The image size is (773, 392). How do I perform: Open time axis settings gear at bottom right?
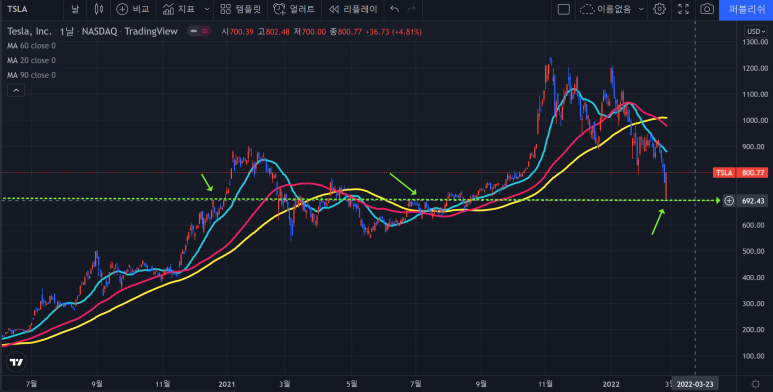coord(755,384)
